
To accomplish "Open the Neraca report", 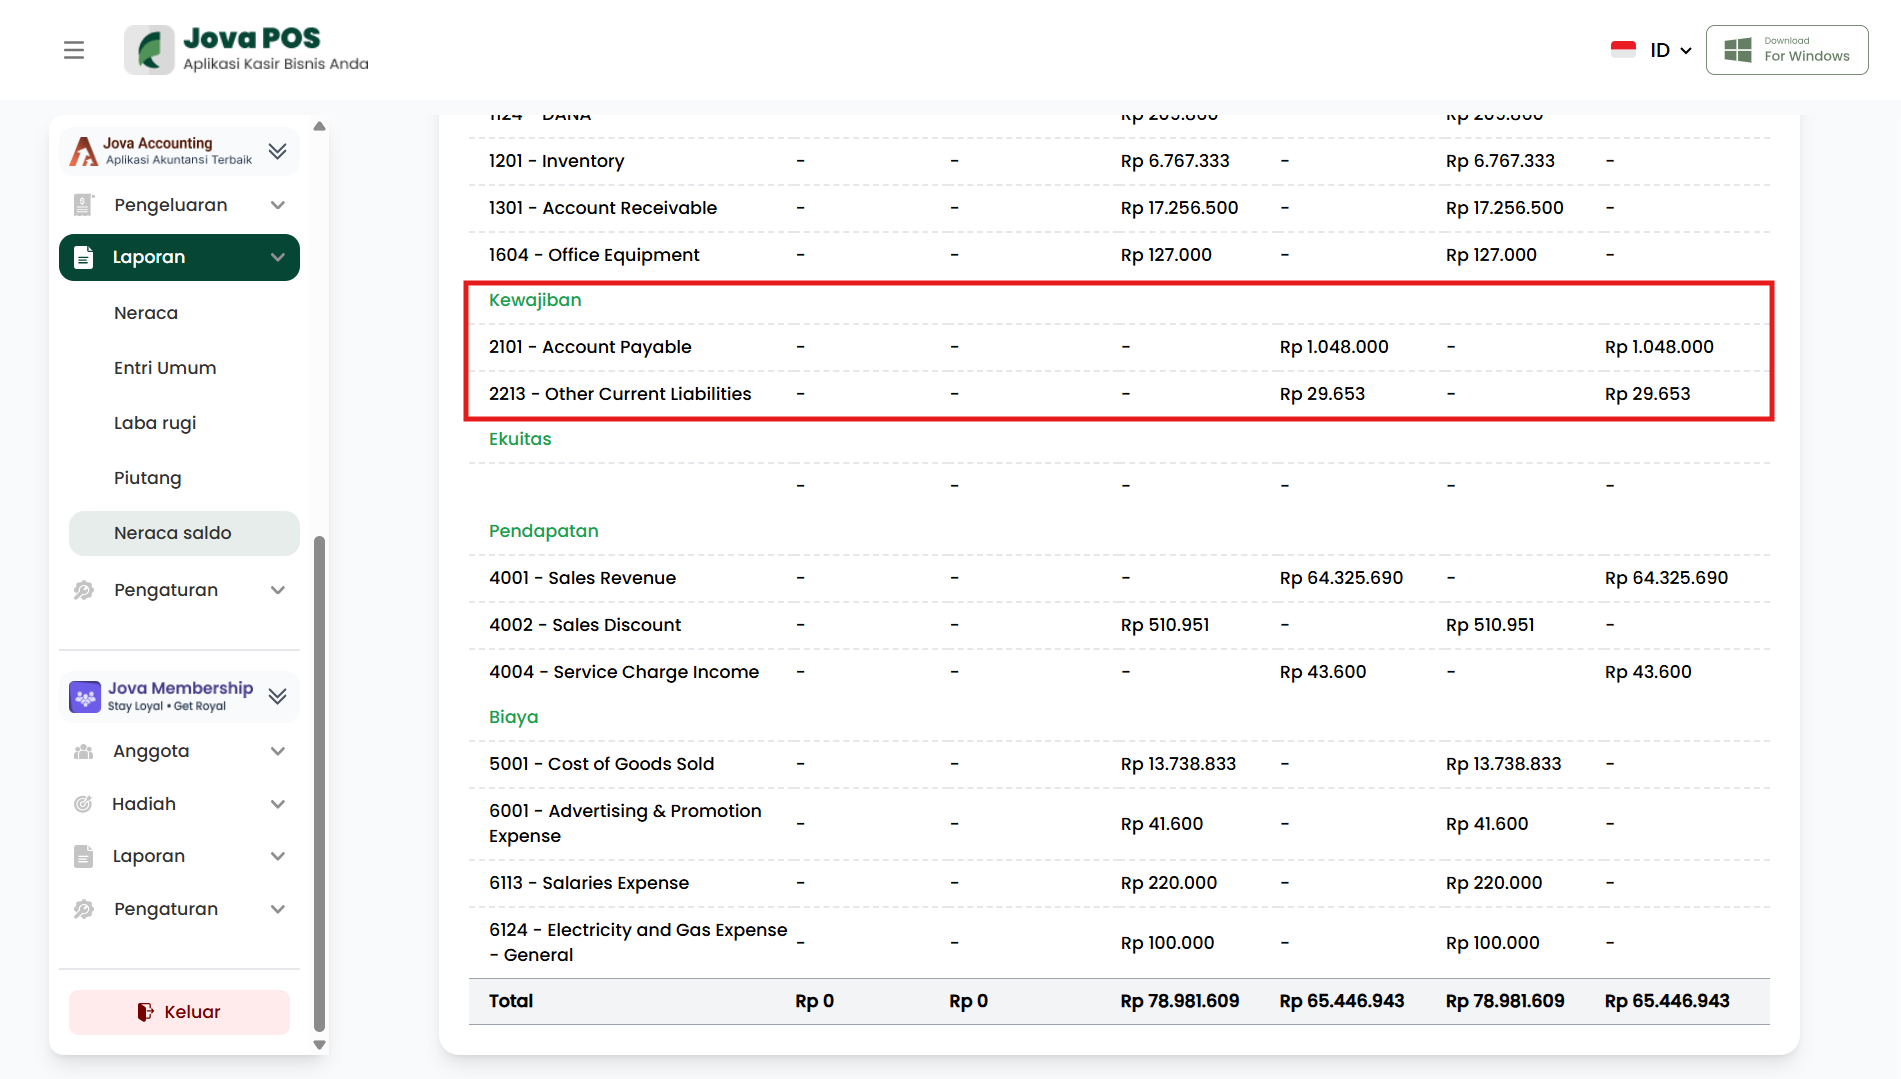I will pyautogui.click(x=146, y=313).
